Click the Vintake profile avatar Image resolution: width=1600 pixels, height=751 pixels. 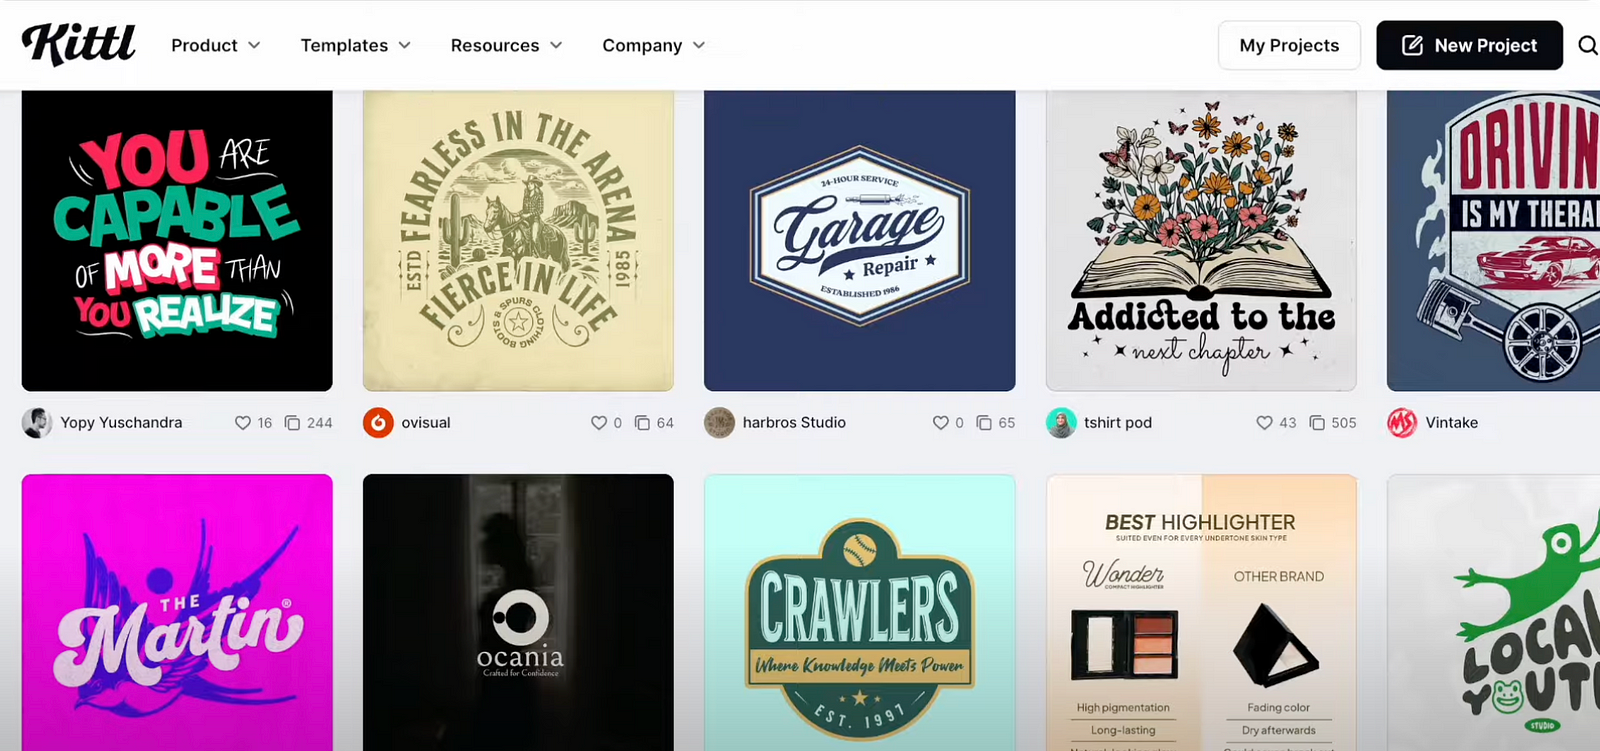click(x=1402, y=423)
